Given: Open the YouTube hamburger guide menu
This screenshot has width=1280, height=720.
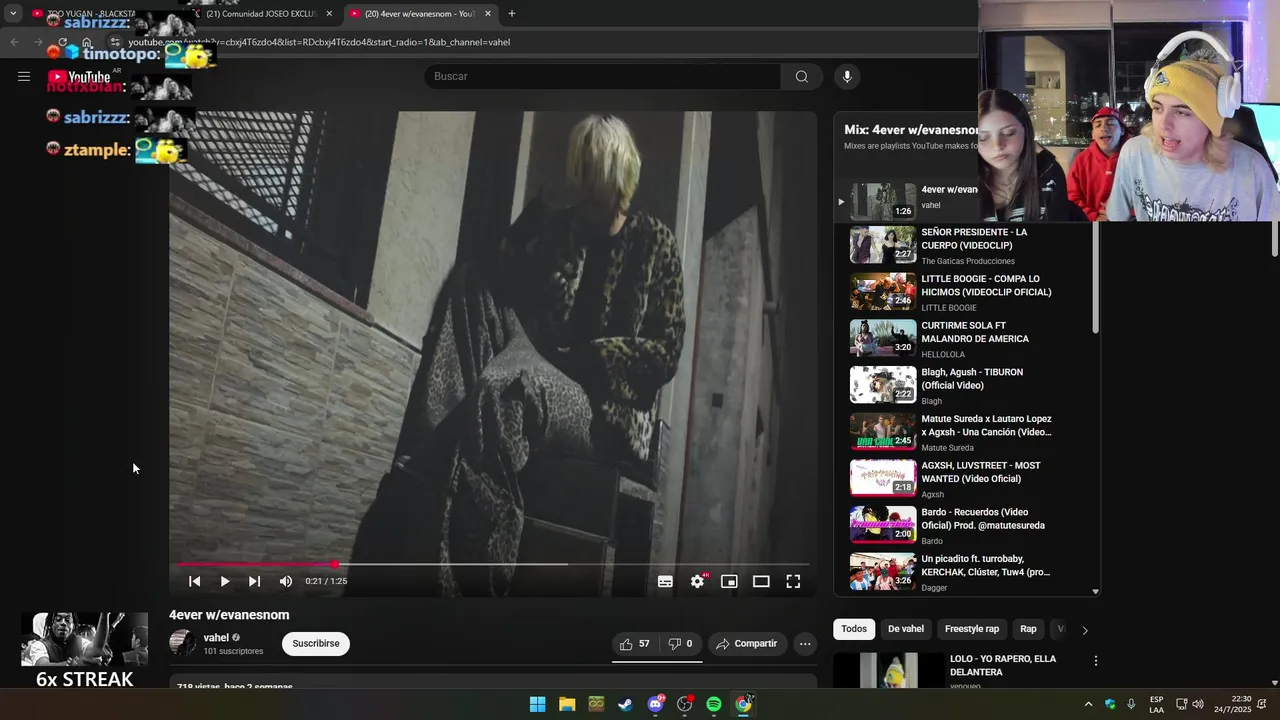Looking at the screenshot, I should 24,76.
